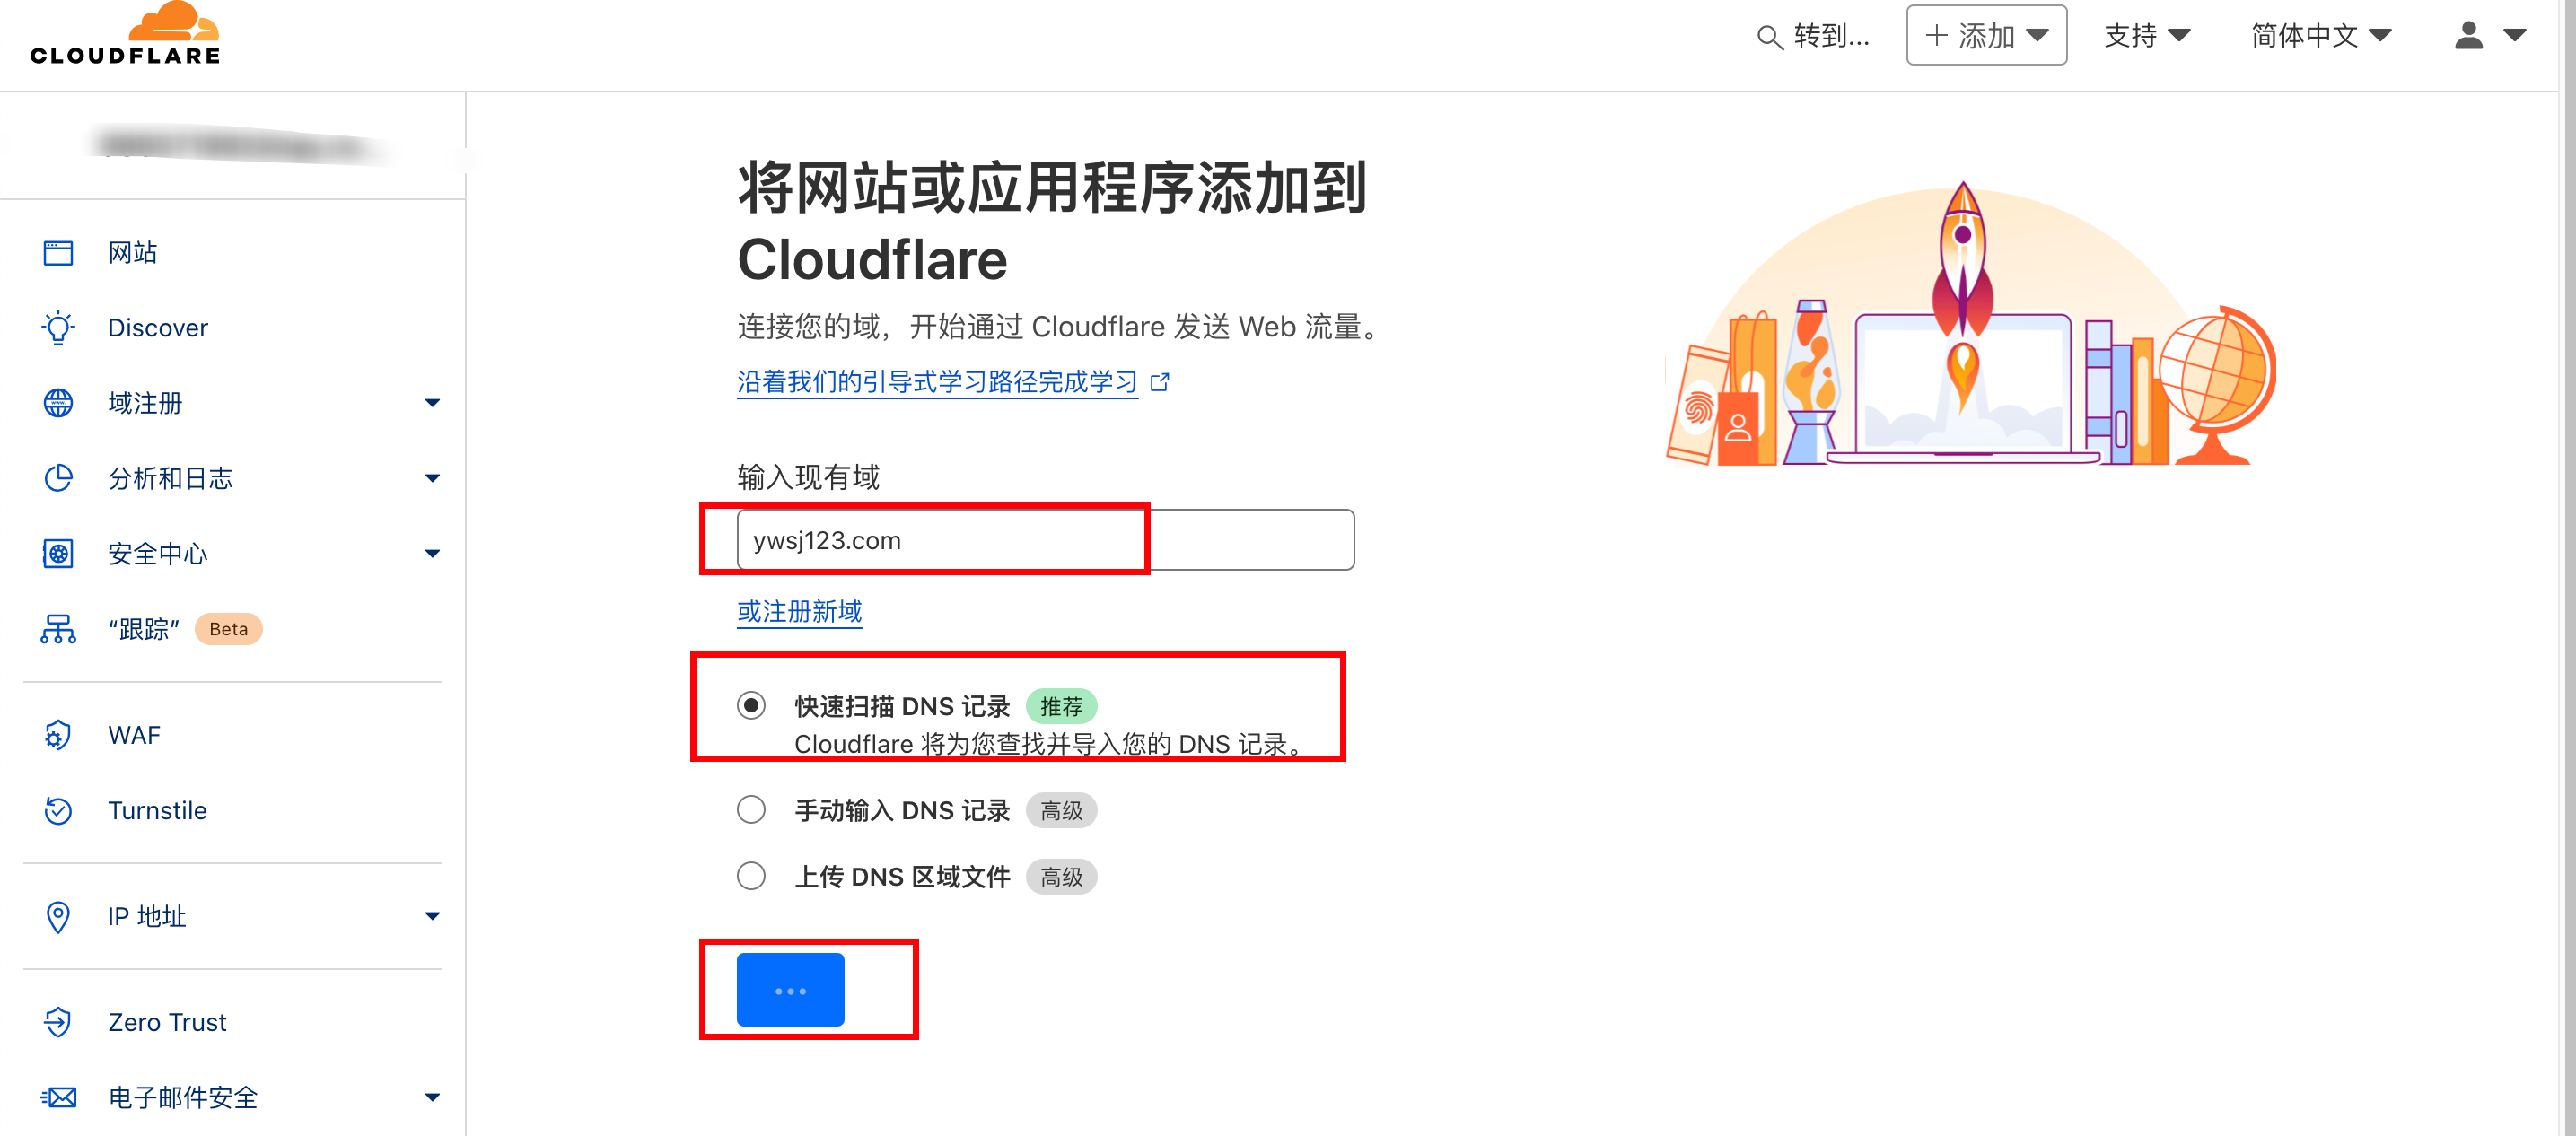Select 上传 DNS 区域文件 radio option
Viewport: 2576px width, 1136px height.
click(751, 876)
